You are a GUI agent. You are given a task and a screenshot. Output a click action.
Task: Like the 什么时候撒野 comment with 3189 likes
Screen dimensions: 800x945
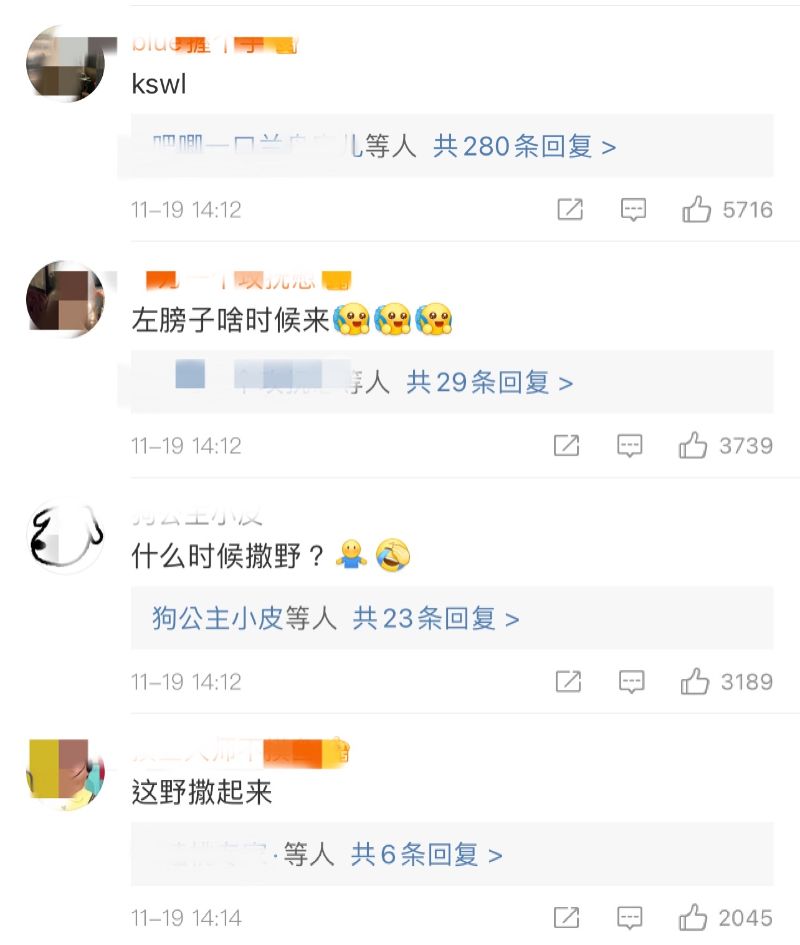(x=694, y=682)
